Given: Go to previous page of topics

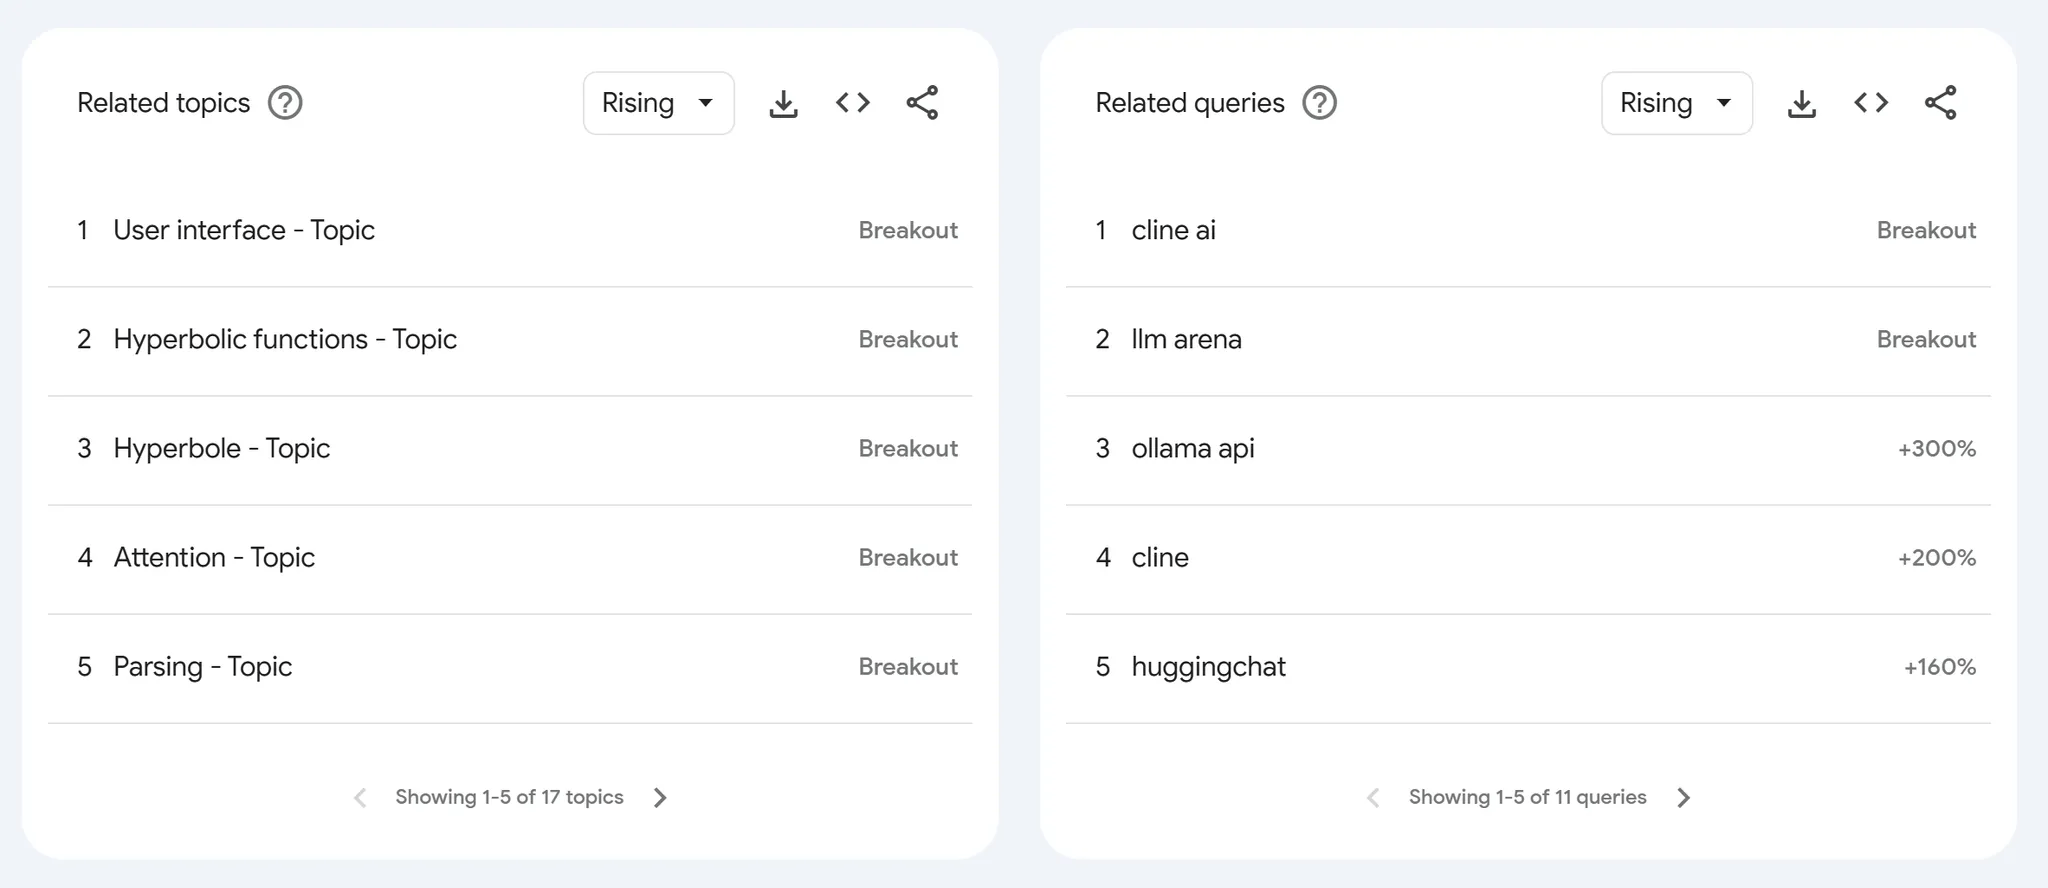Looking at the screenshot, I should (x=360, y=797).
